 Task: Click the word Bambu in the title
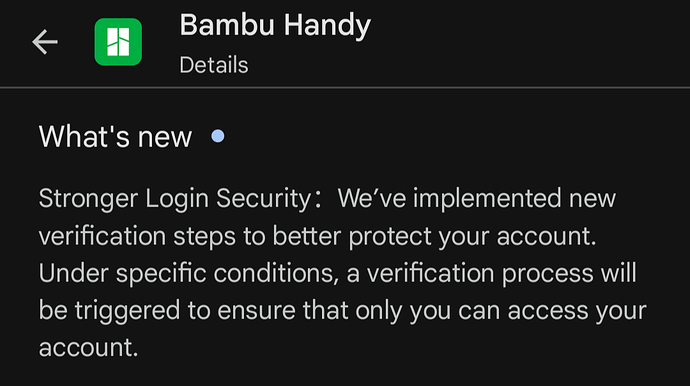(227, 25)
